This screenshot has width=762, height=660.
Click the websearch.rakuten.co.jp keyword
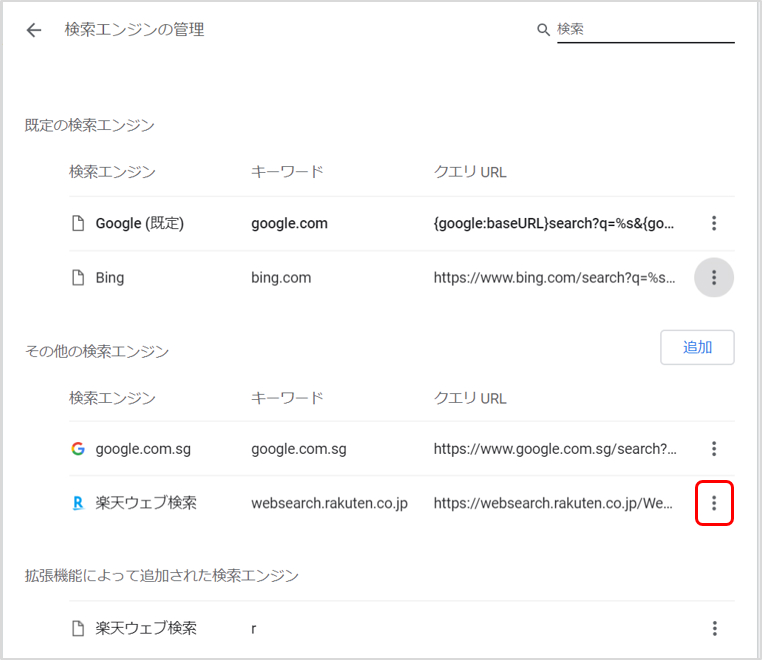tap(329, 504)
